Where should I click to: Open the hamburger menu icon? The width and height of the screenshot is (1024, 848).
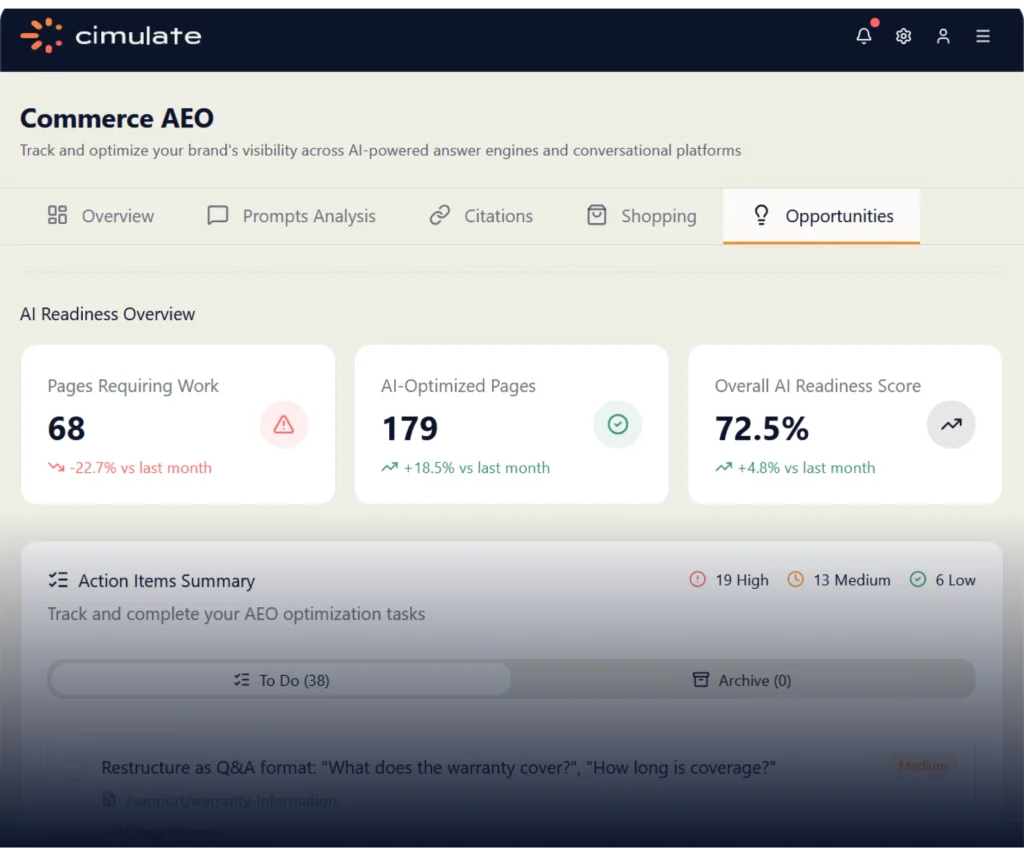(x=983, y=36)
